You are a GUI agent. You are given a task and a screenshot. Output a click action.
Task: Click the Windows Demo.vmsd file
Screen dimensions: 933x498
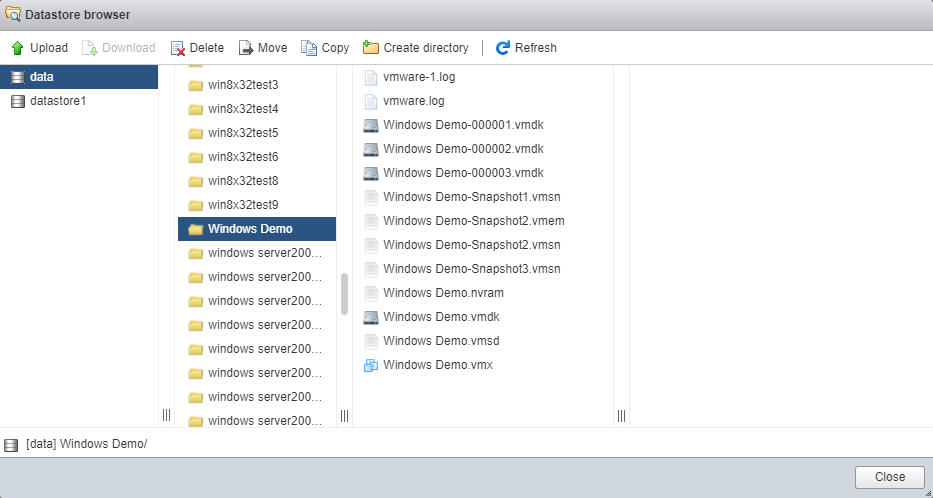441,341
